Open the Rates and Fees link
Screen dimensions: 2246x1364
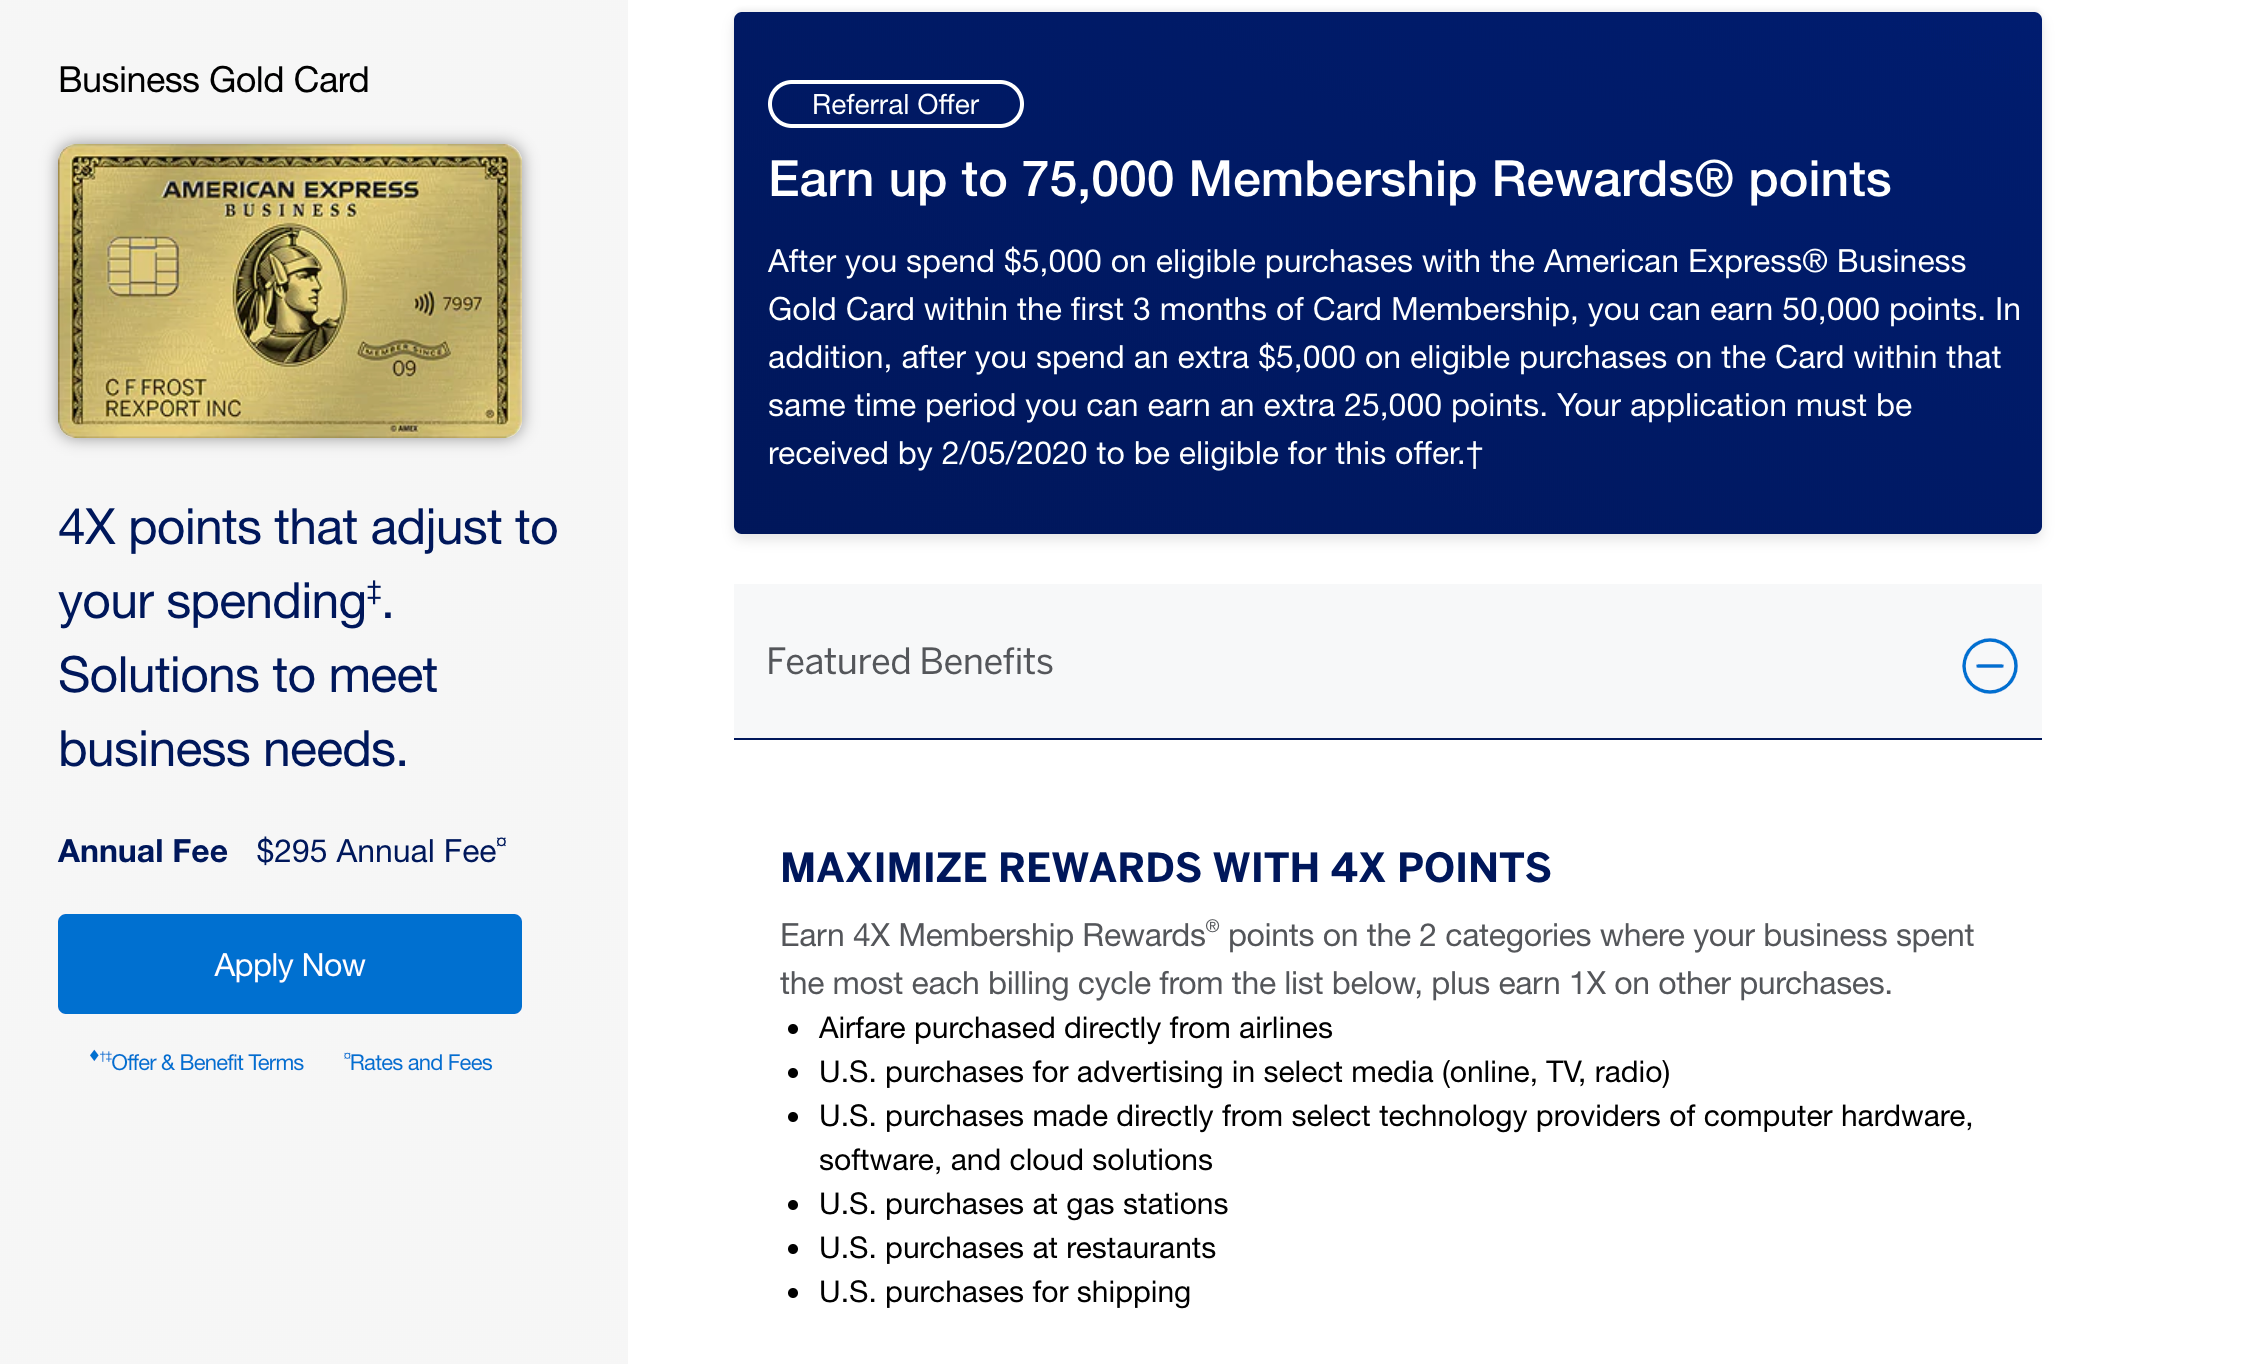[x=420, y=1062]
